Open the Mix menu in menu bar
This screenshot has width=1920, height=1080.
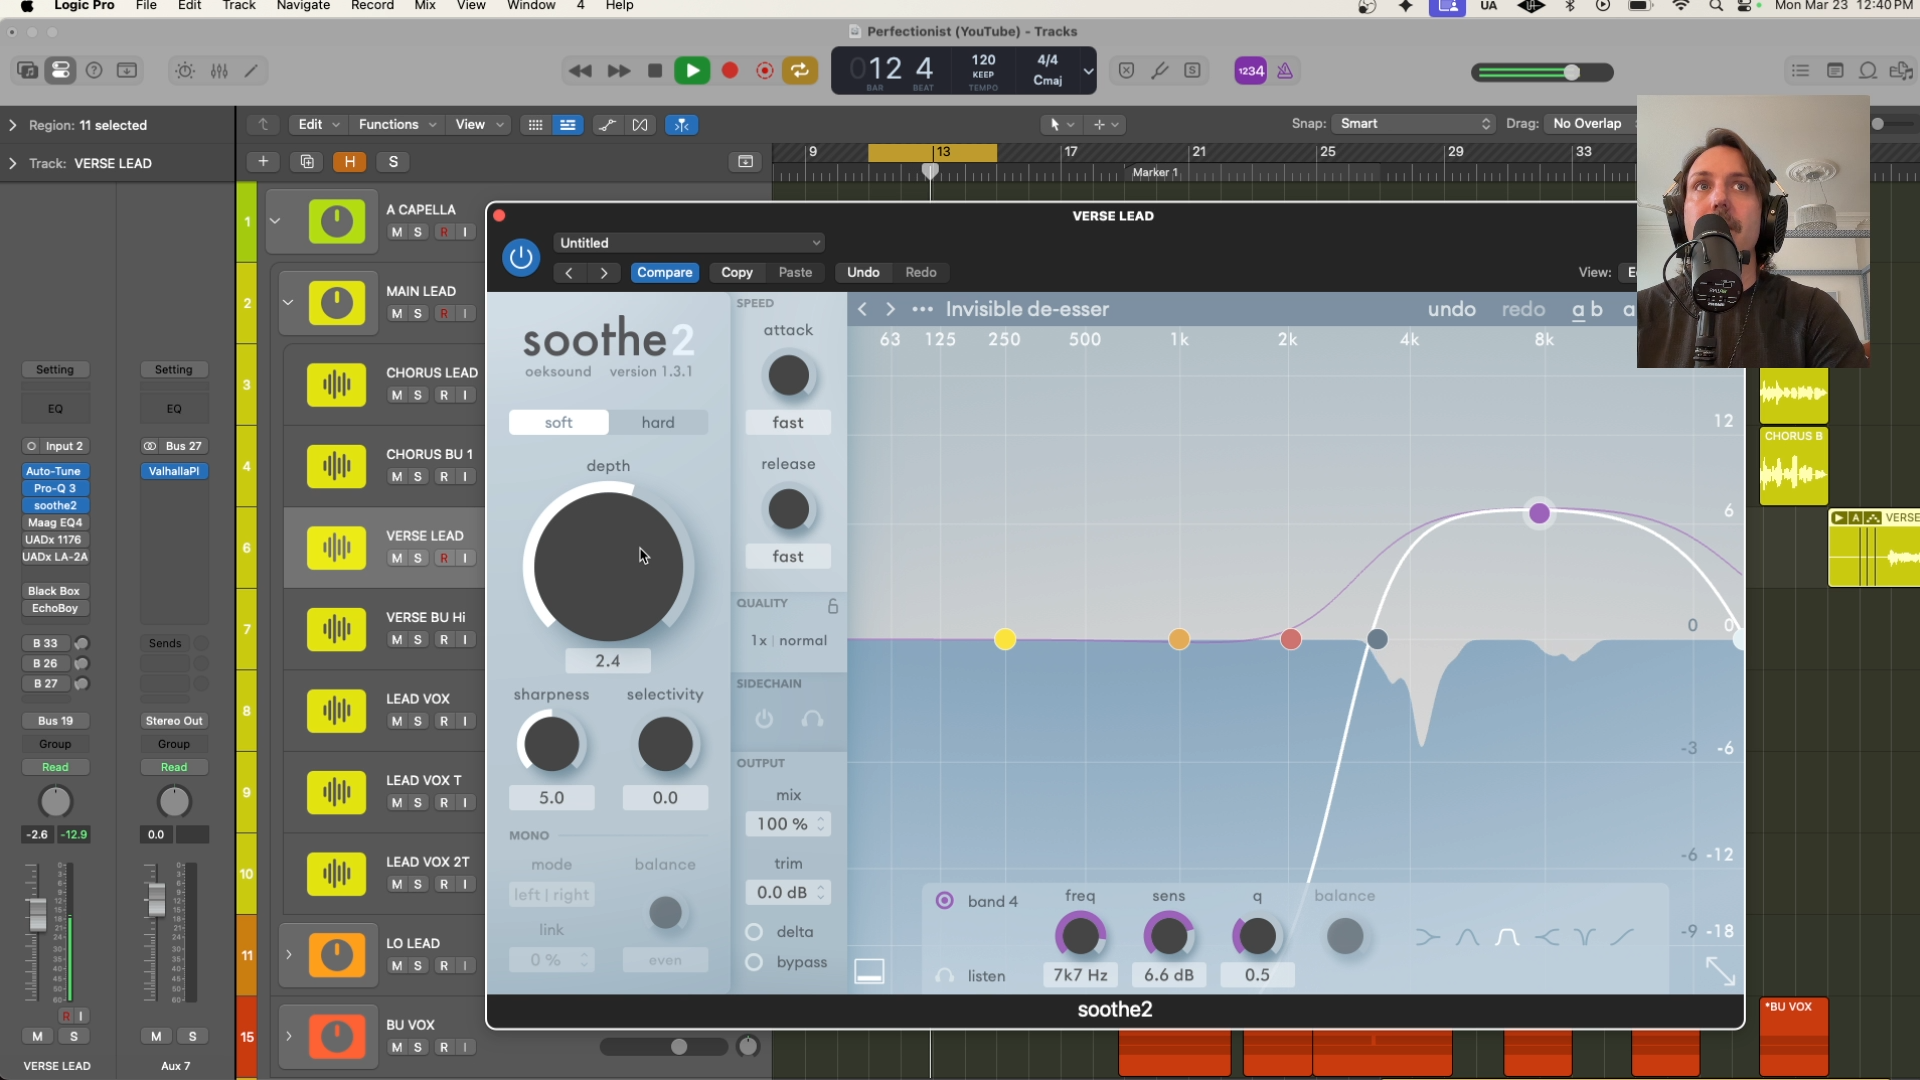[425, 6]
